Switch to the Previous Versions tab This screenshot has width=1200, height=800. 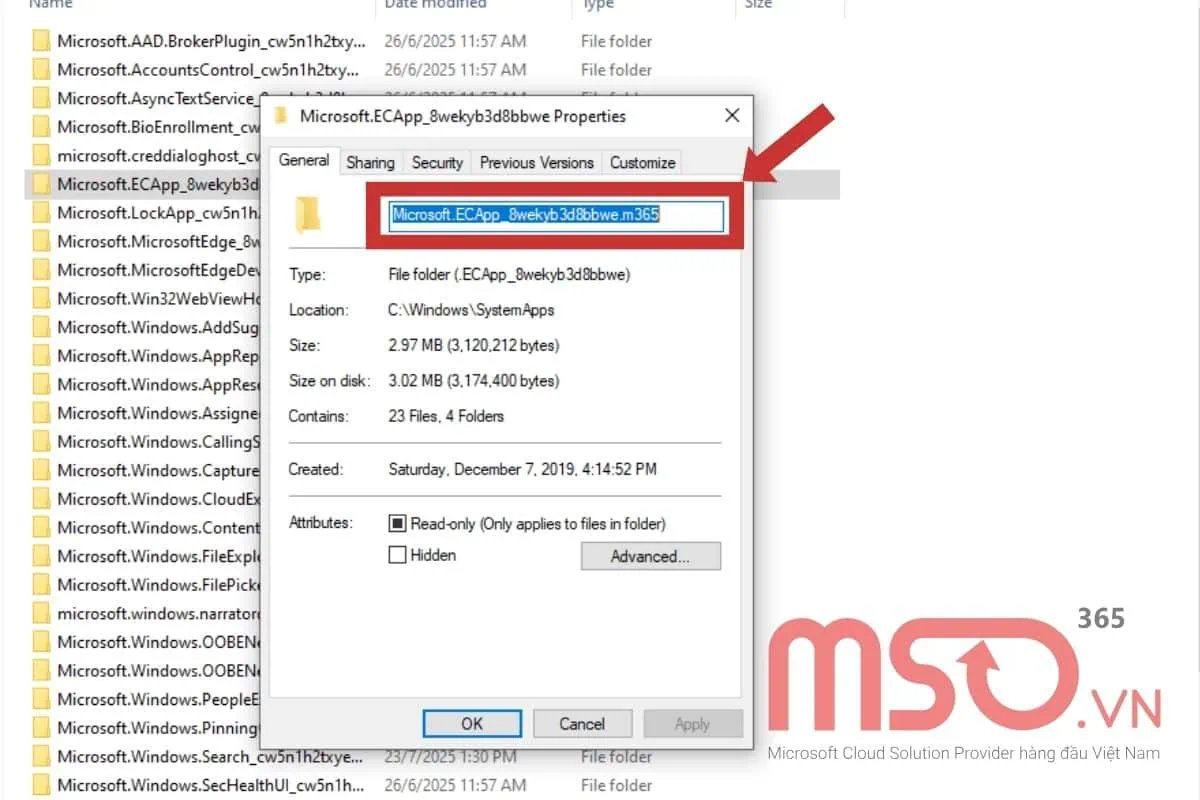coord(535,161)
